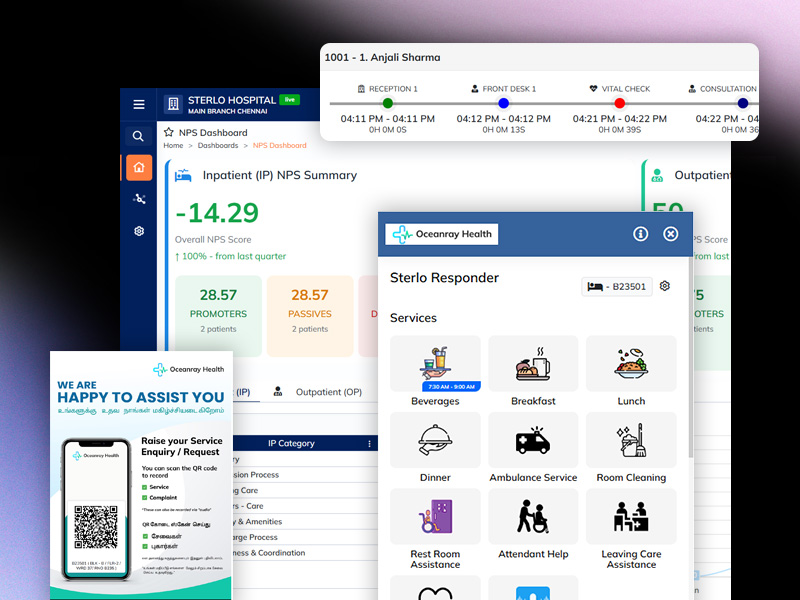800x600 pixels.
Task: Open settings gear in the left sidebar
Action: click(138, 231)
